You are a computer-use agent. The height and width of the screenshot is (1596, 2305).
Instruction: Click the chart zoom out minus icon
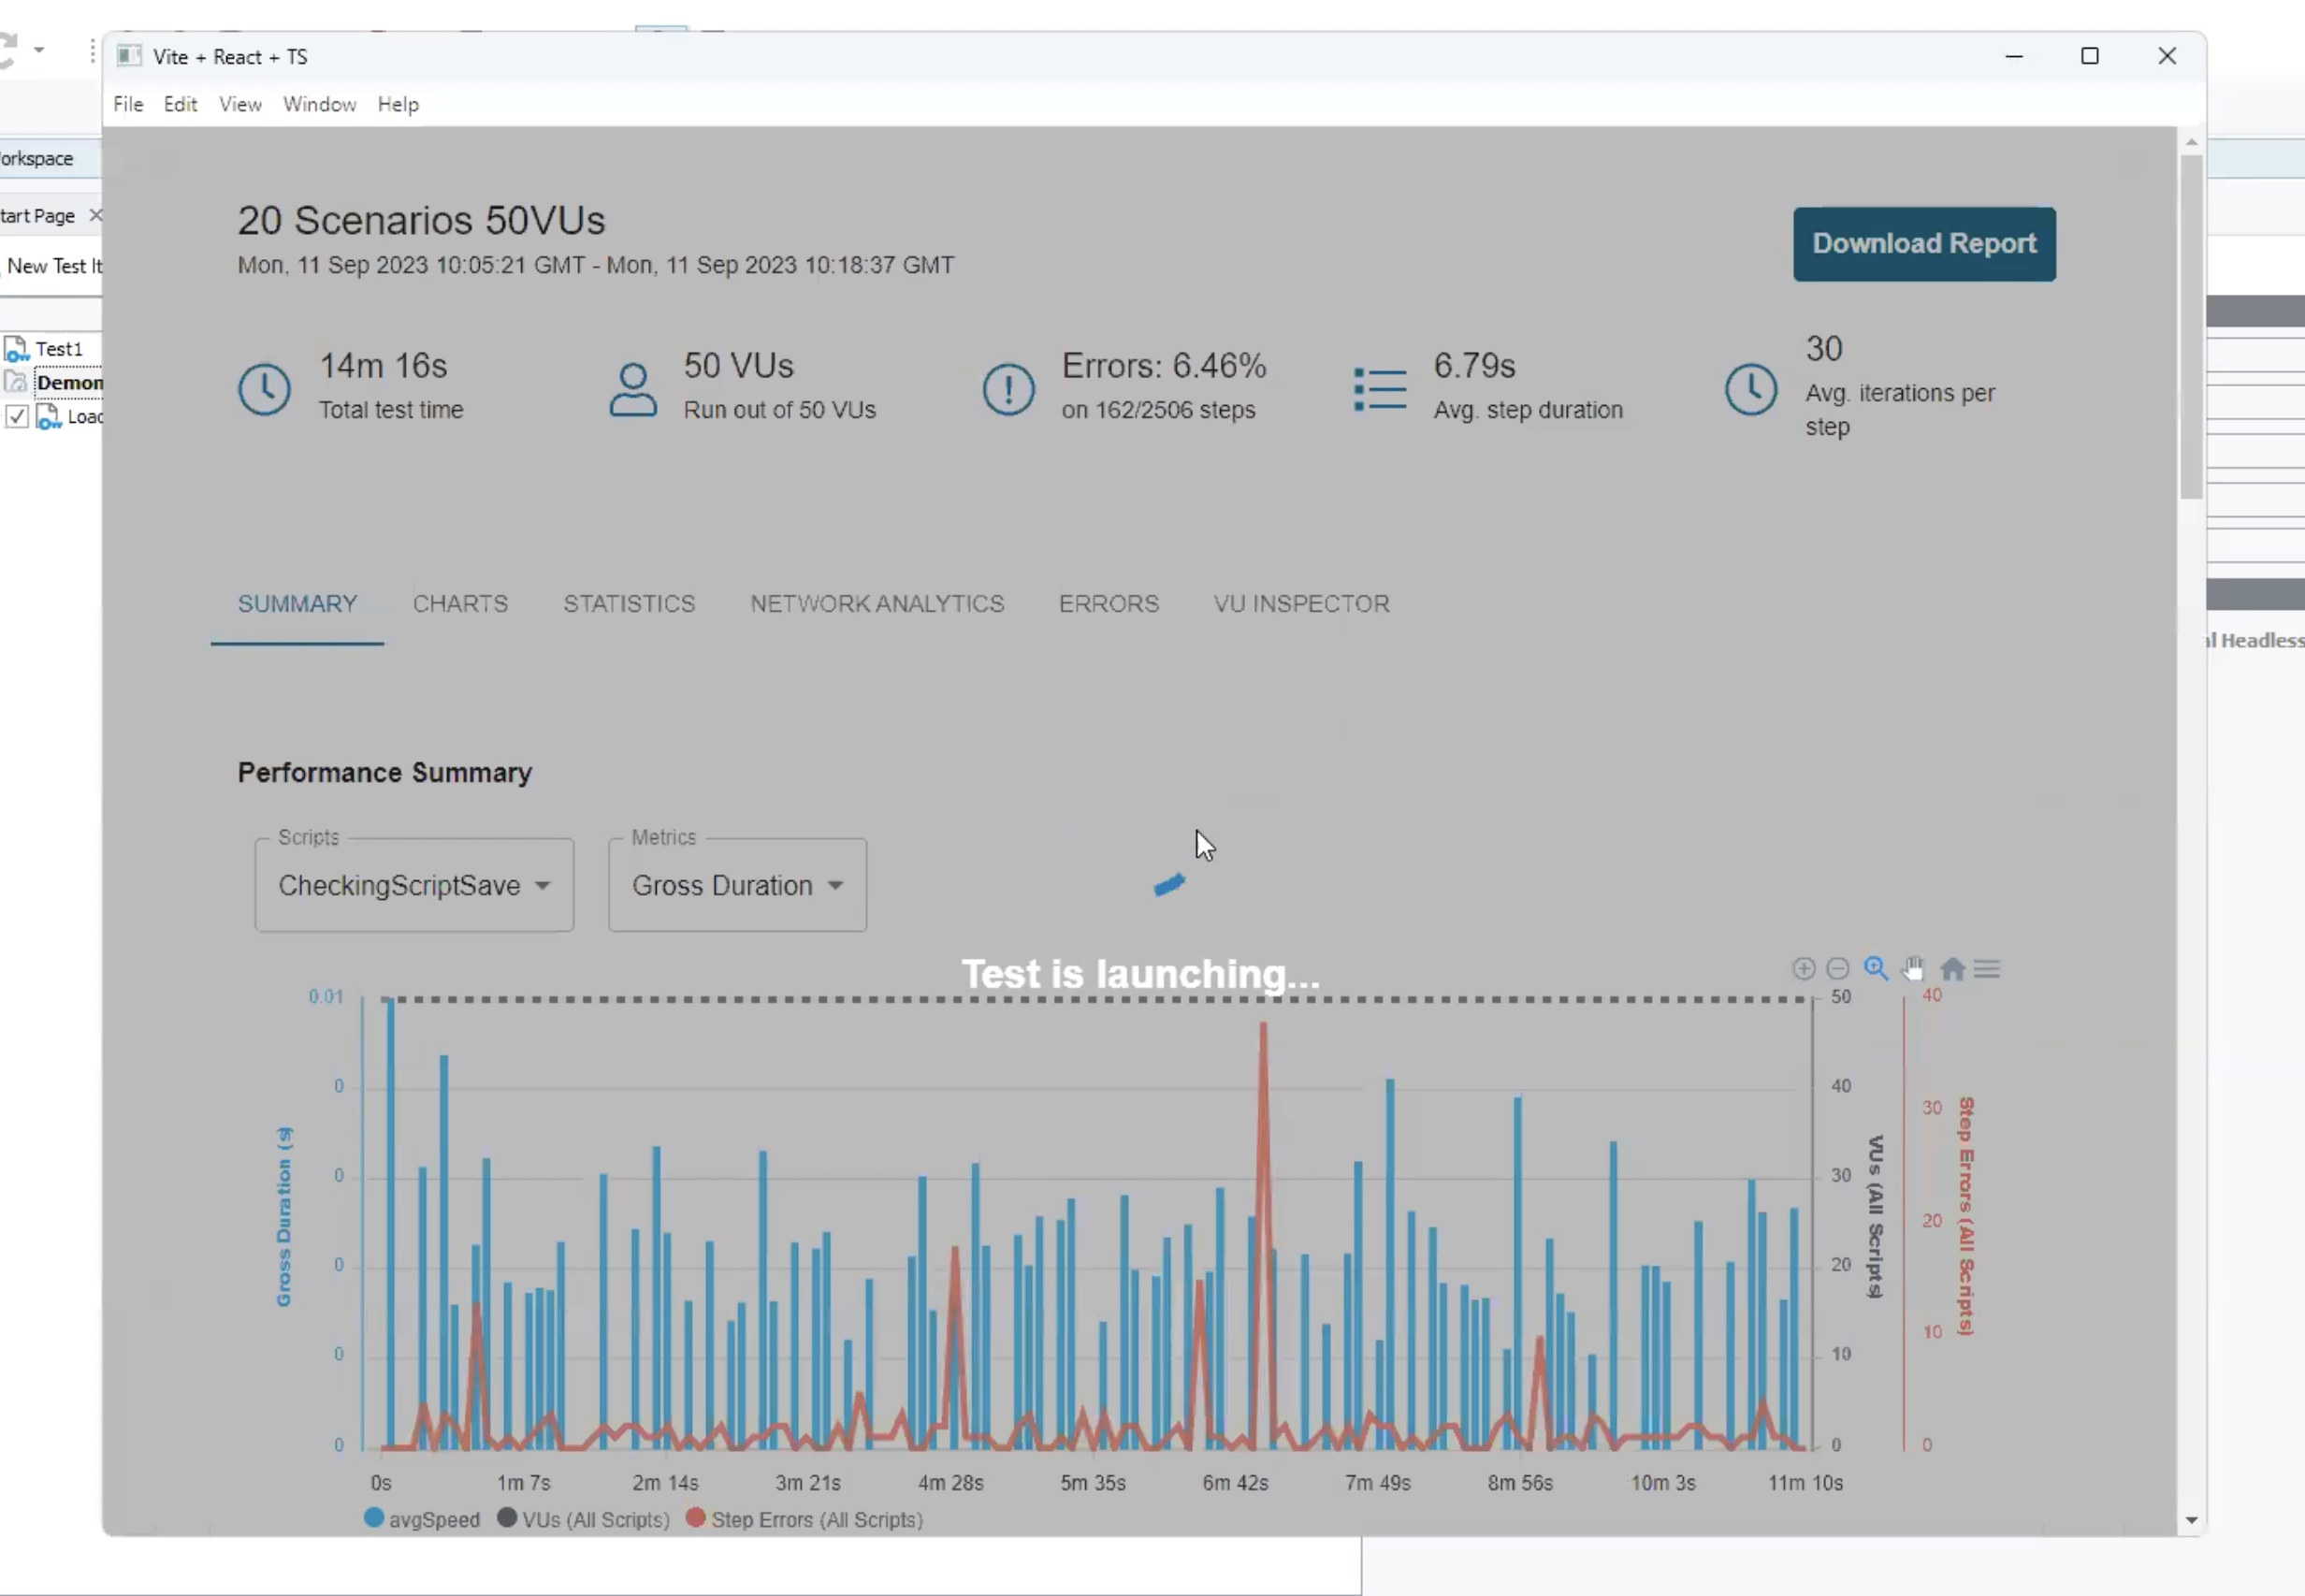tap(1837, 968)
